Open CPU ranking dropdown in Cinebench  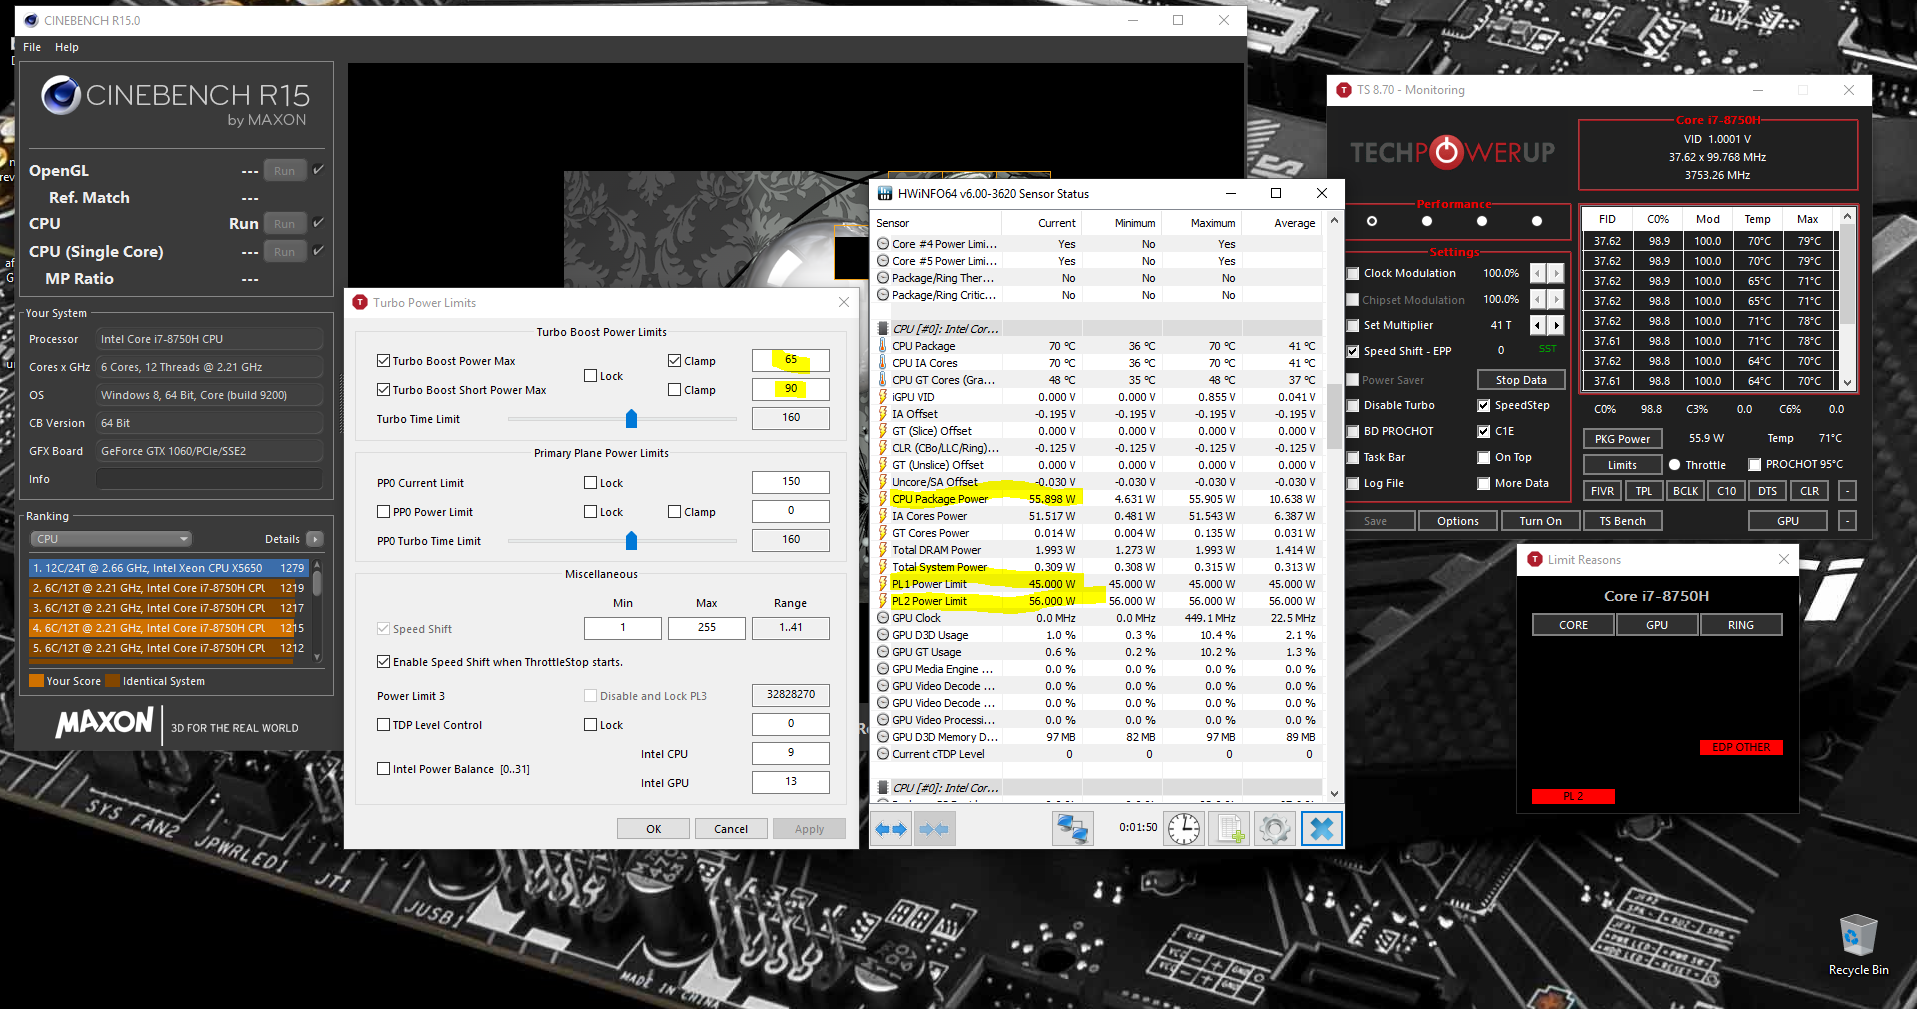(110, 539)
